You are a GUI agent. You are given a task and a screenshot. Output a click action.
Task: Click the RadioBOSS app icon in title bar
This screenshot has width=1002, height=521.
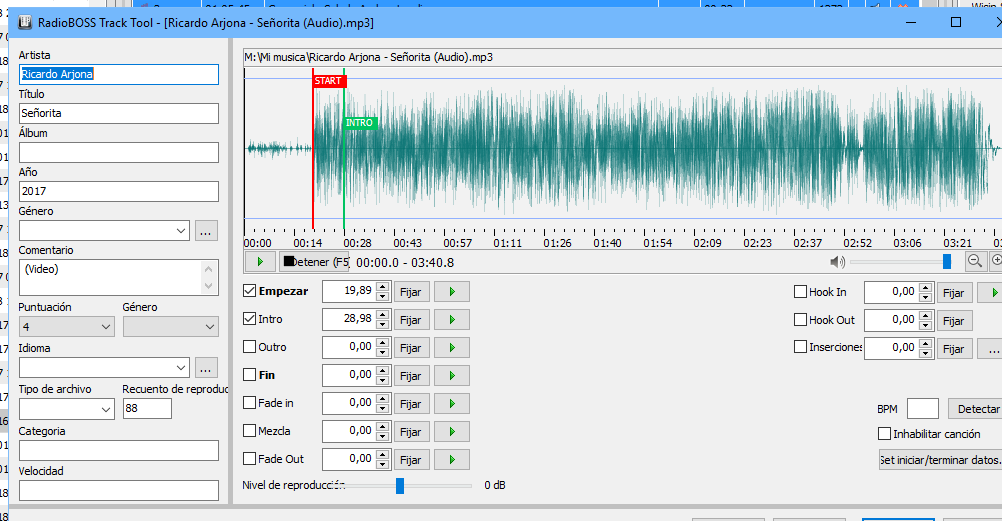coord(25,22)
